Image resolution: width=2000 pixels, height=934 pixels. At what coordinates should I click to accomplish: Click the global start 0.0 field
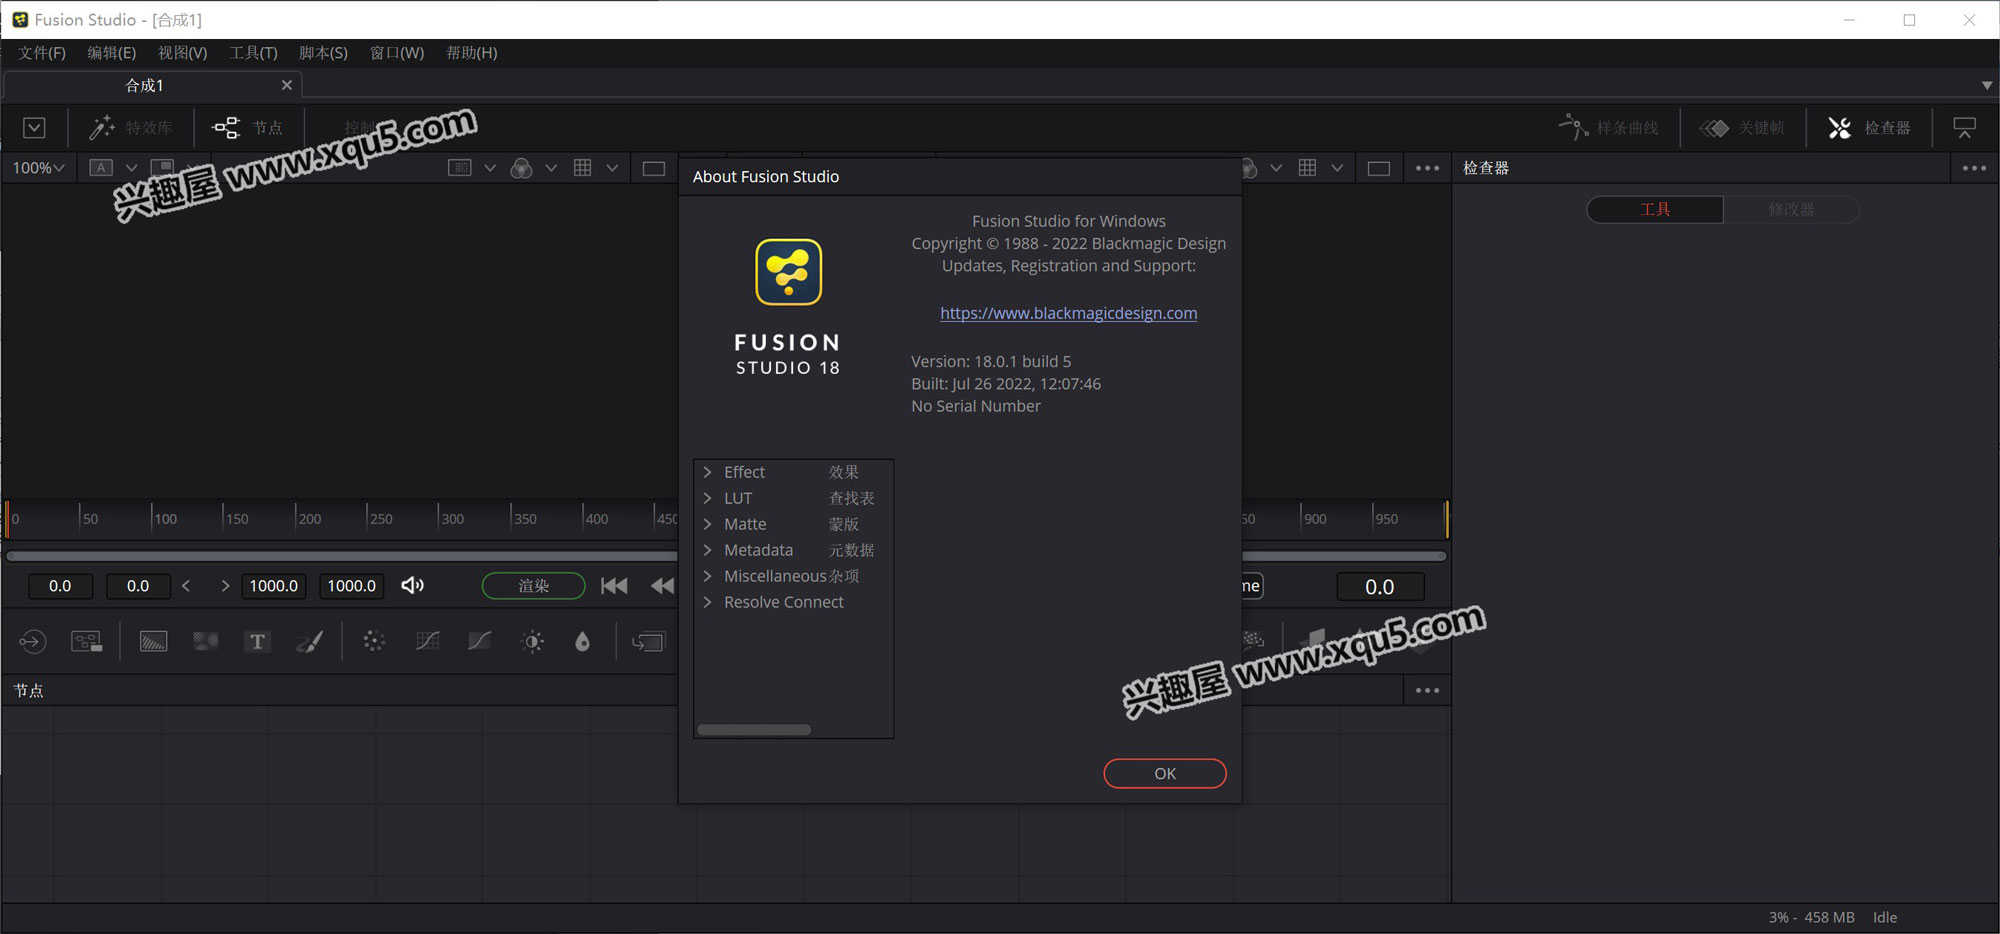60,586
